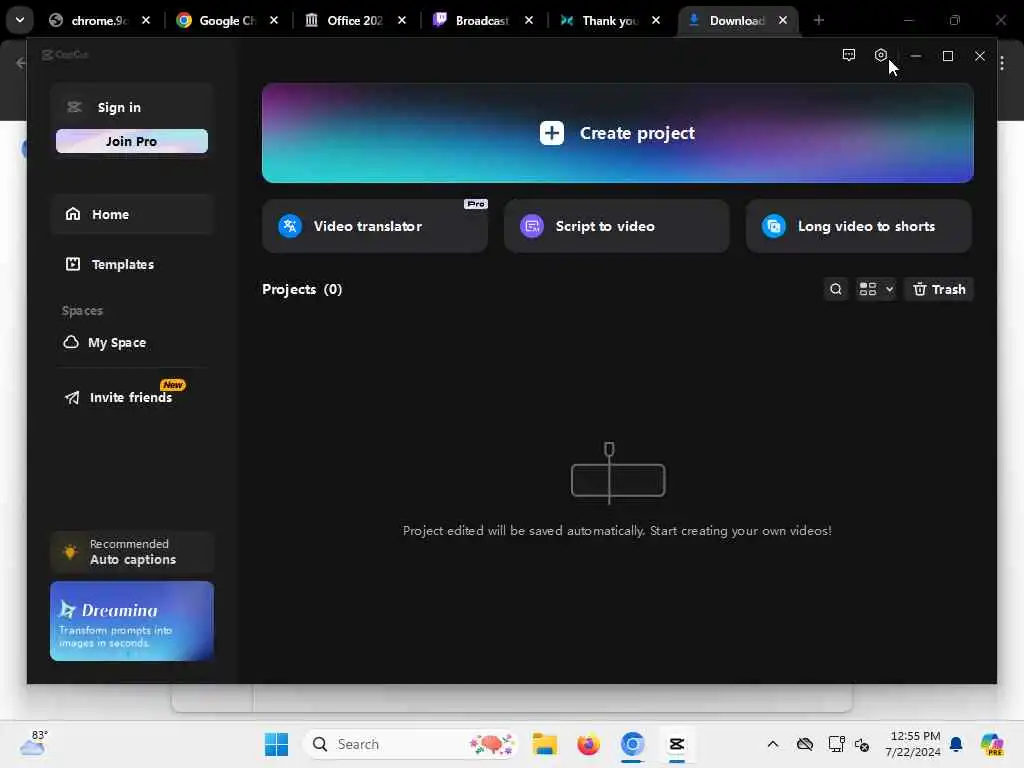Viewport: 1024px width, 768px height.
Task: Click Sign in in the sidebar
Action: [x=119, y=107]
